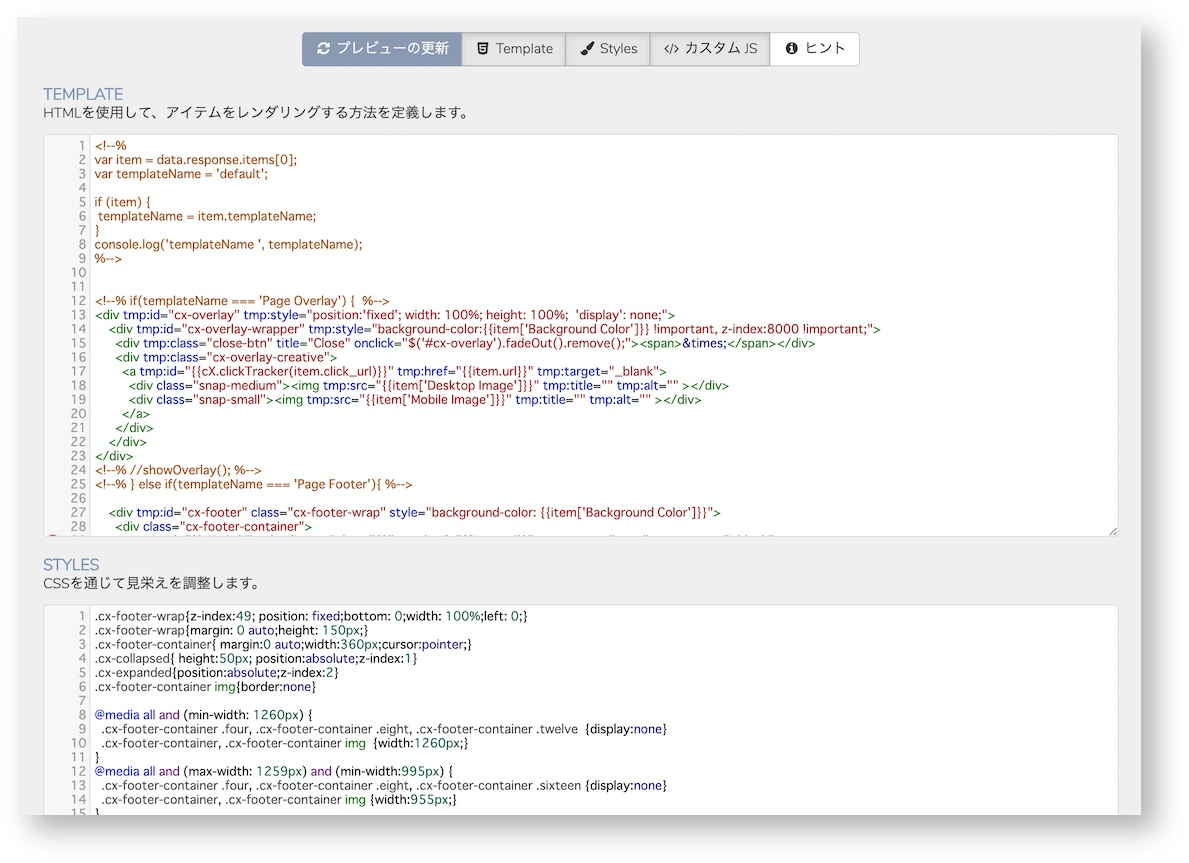The height and width of the screenshot is (863, 1189).
Task: Click the cx-overlay div line 13
Action: (384, 315)
